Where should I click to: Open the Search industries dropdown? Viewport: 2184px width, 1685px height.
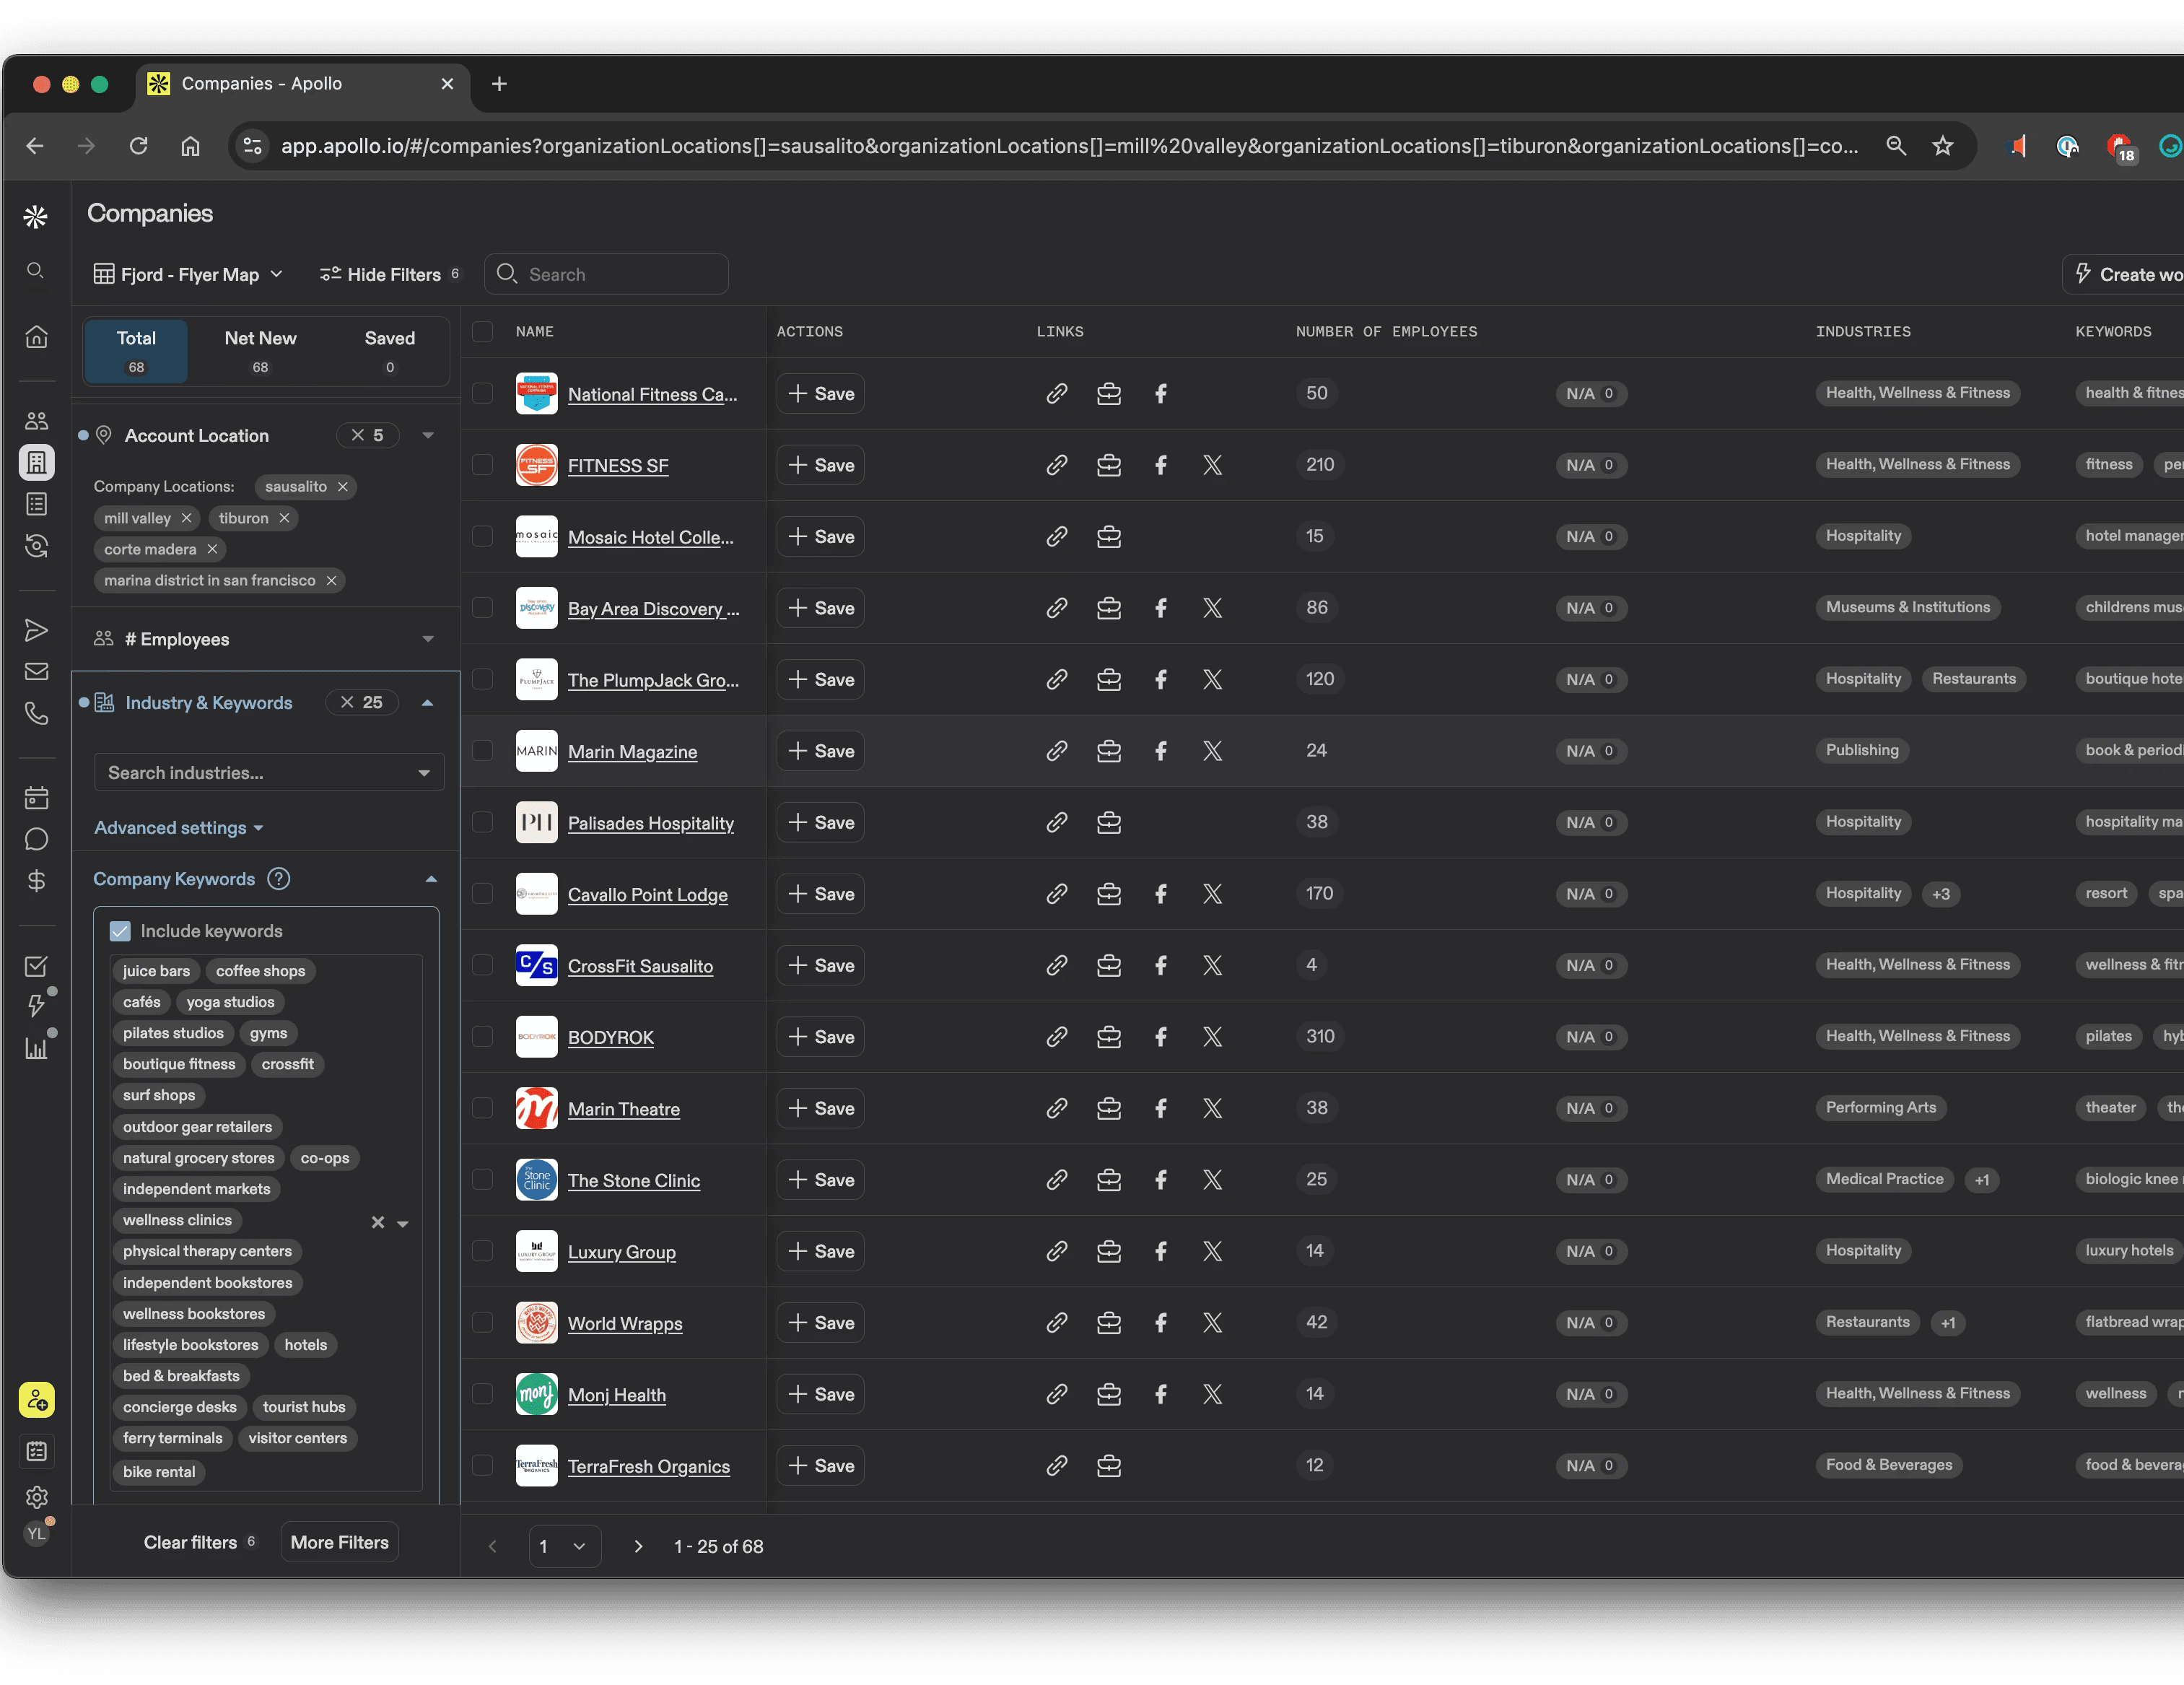[269, 773]
